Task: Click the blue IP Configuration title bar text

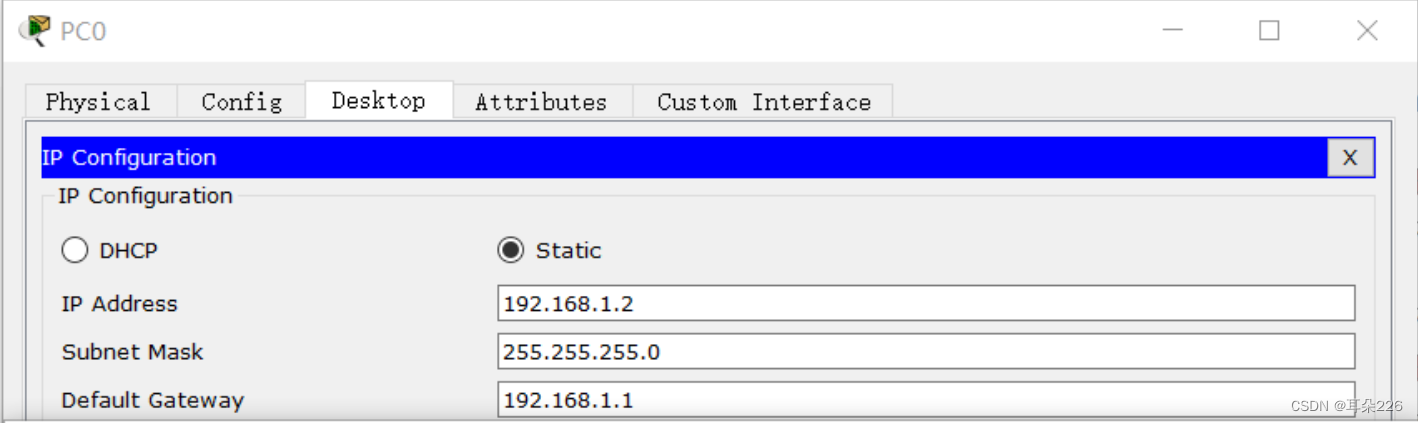Action: (129, 158)
